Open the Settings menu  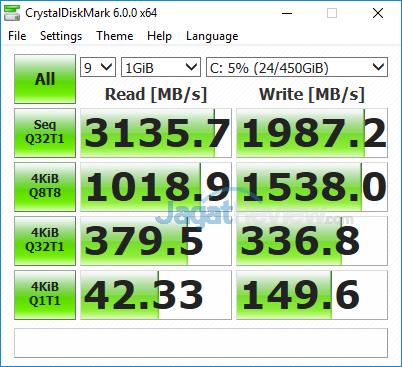pos(61,36)
